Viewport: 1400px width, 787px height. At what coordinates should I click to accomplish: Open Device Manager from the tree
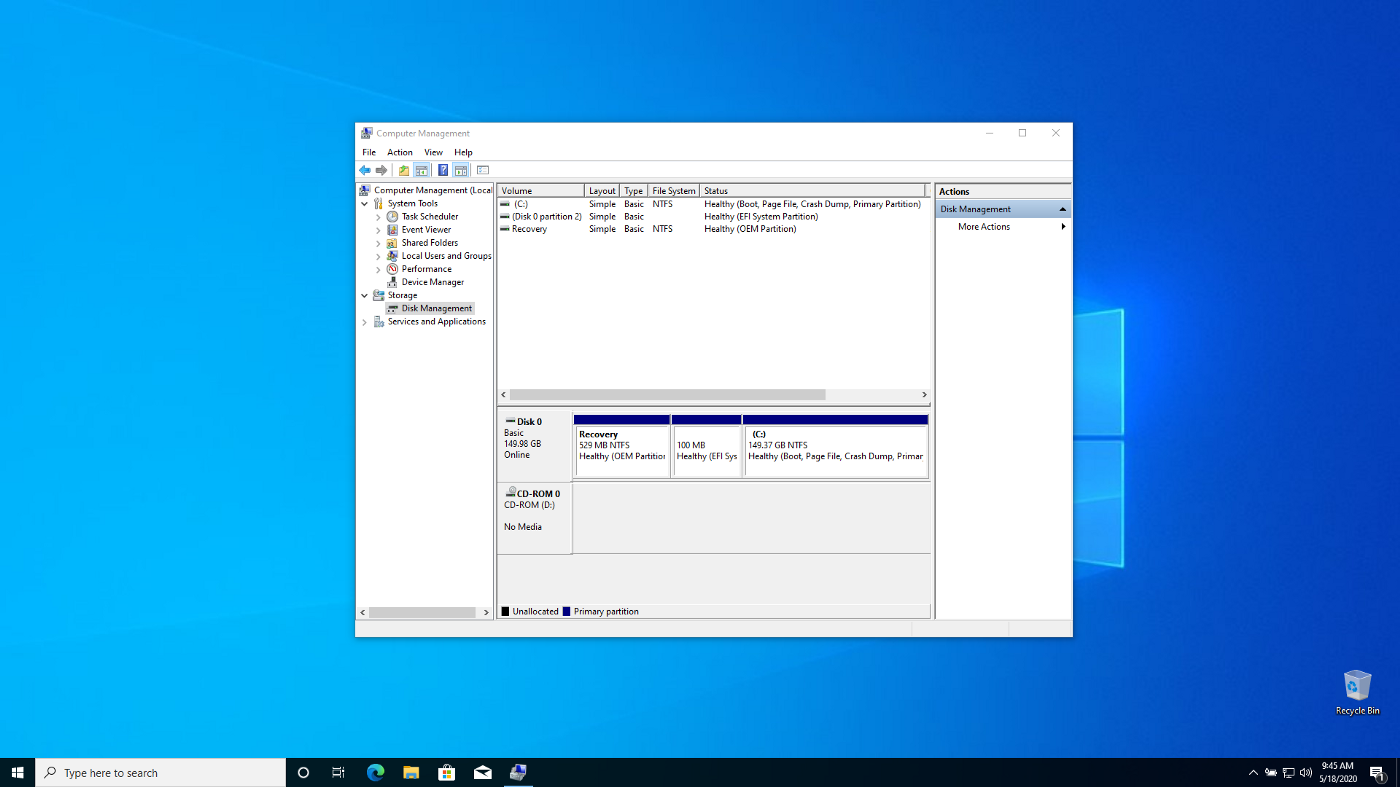[x=433, y=282]
